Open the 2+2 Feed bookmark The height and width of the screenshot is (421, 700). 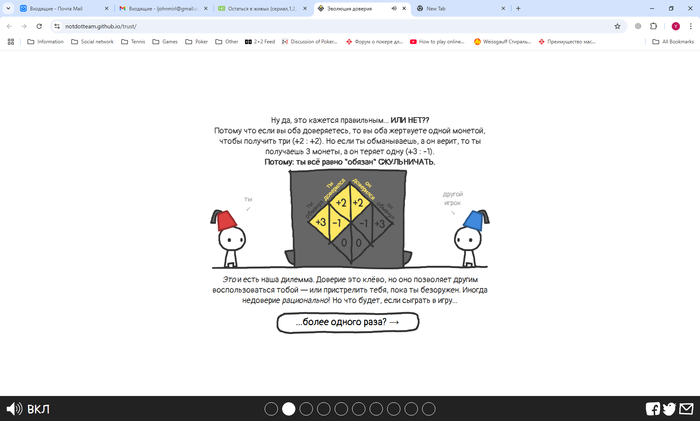260,42
